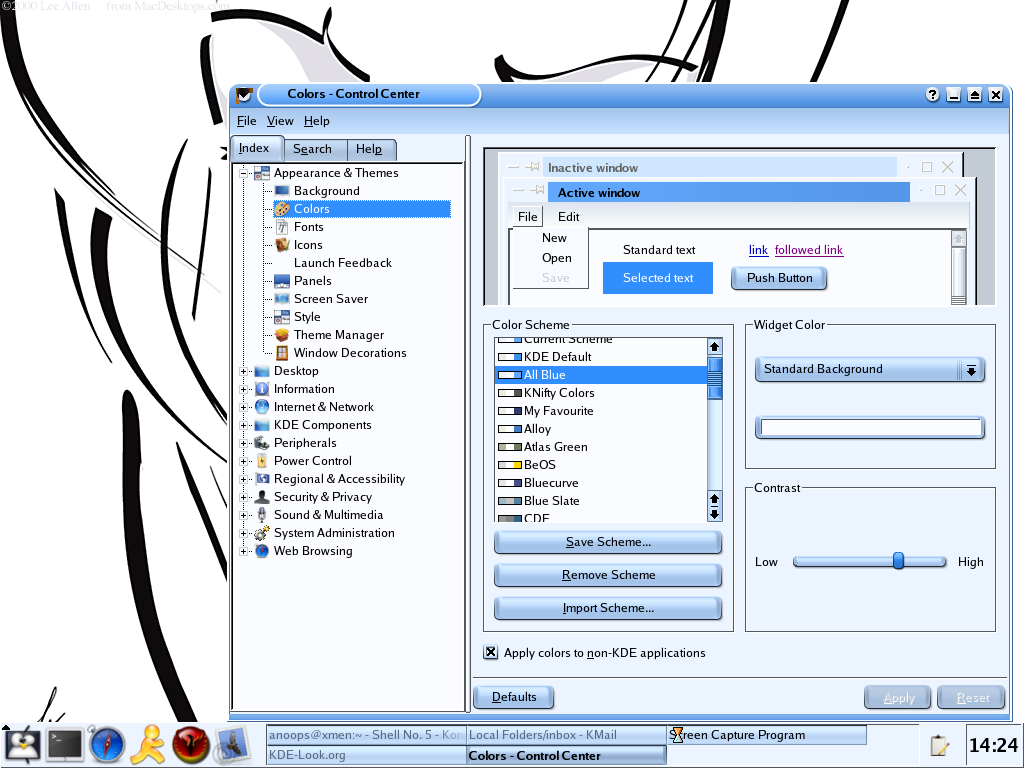Screen dimensions: 1024x768
Task: Click the Colors palette icon
Action: click(x=282, y=209)
